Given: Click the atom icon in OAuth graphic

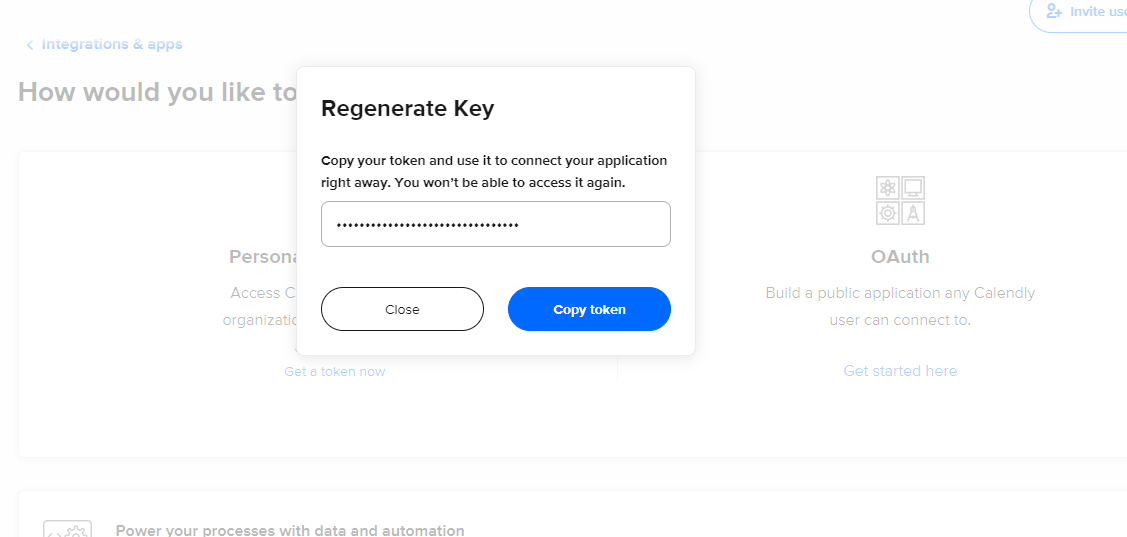Looking at the screenshot, I should [888, 188].
